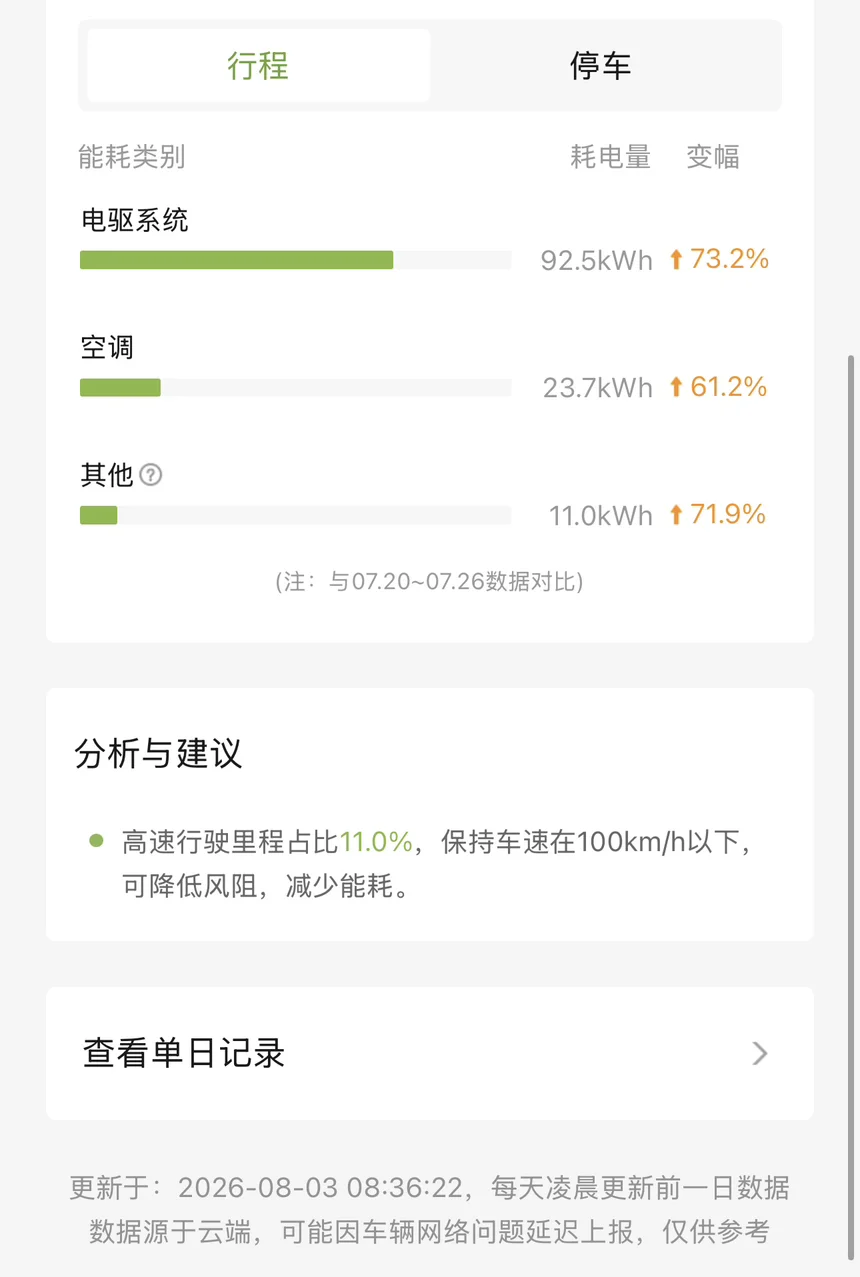Open the help icon beside 其他
Image resolution: width=860 pixels, height=1277 pixels.
150,475
